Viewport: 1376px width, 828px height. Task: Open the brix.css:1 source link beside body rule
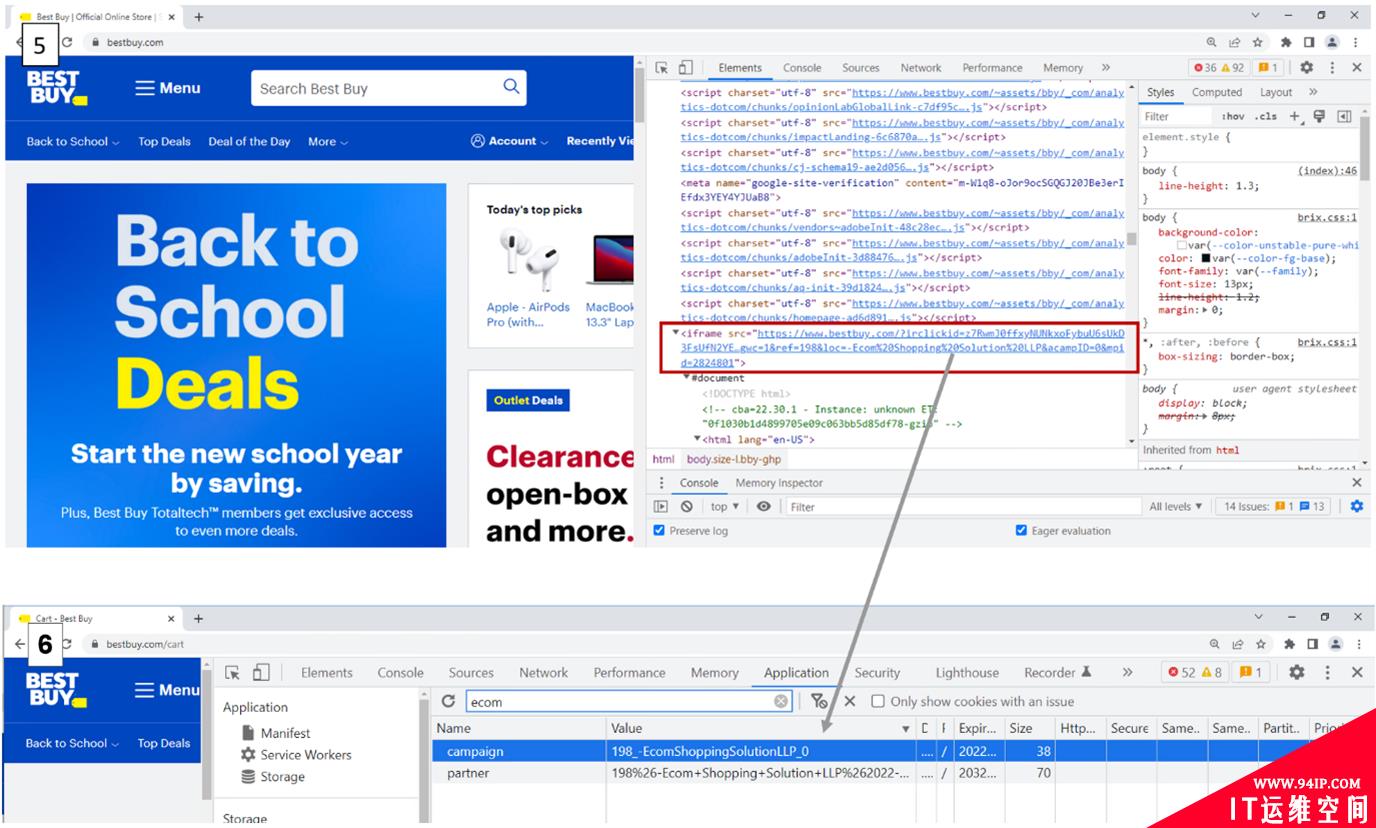coord(1327,217)
